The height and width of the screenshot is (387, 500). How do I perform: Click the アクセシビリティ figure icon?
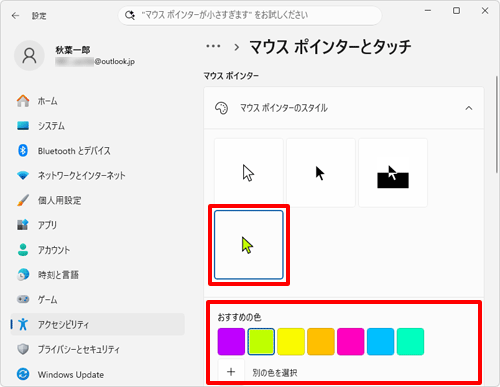pyautogui.click(x=23, y=324)
